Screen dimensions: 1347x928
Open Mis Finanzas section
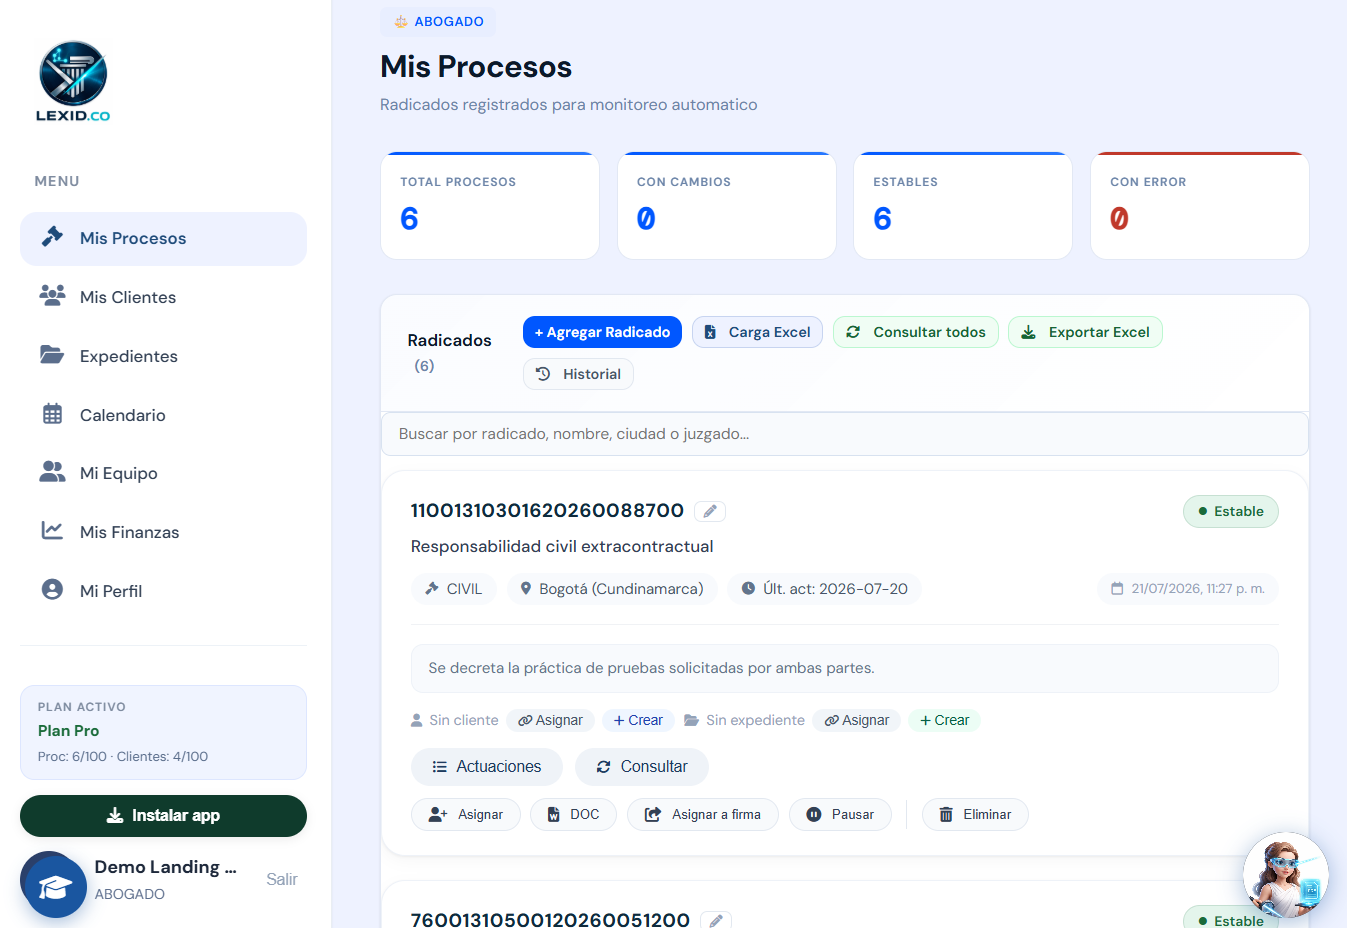[163, 532]
